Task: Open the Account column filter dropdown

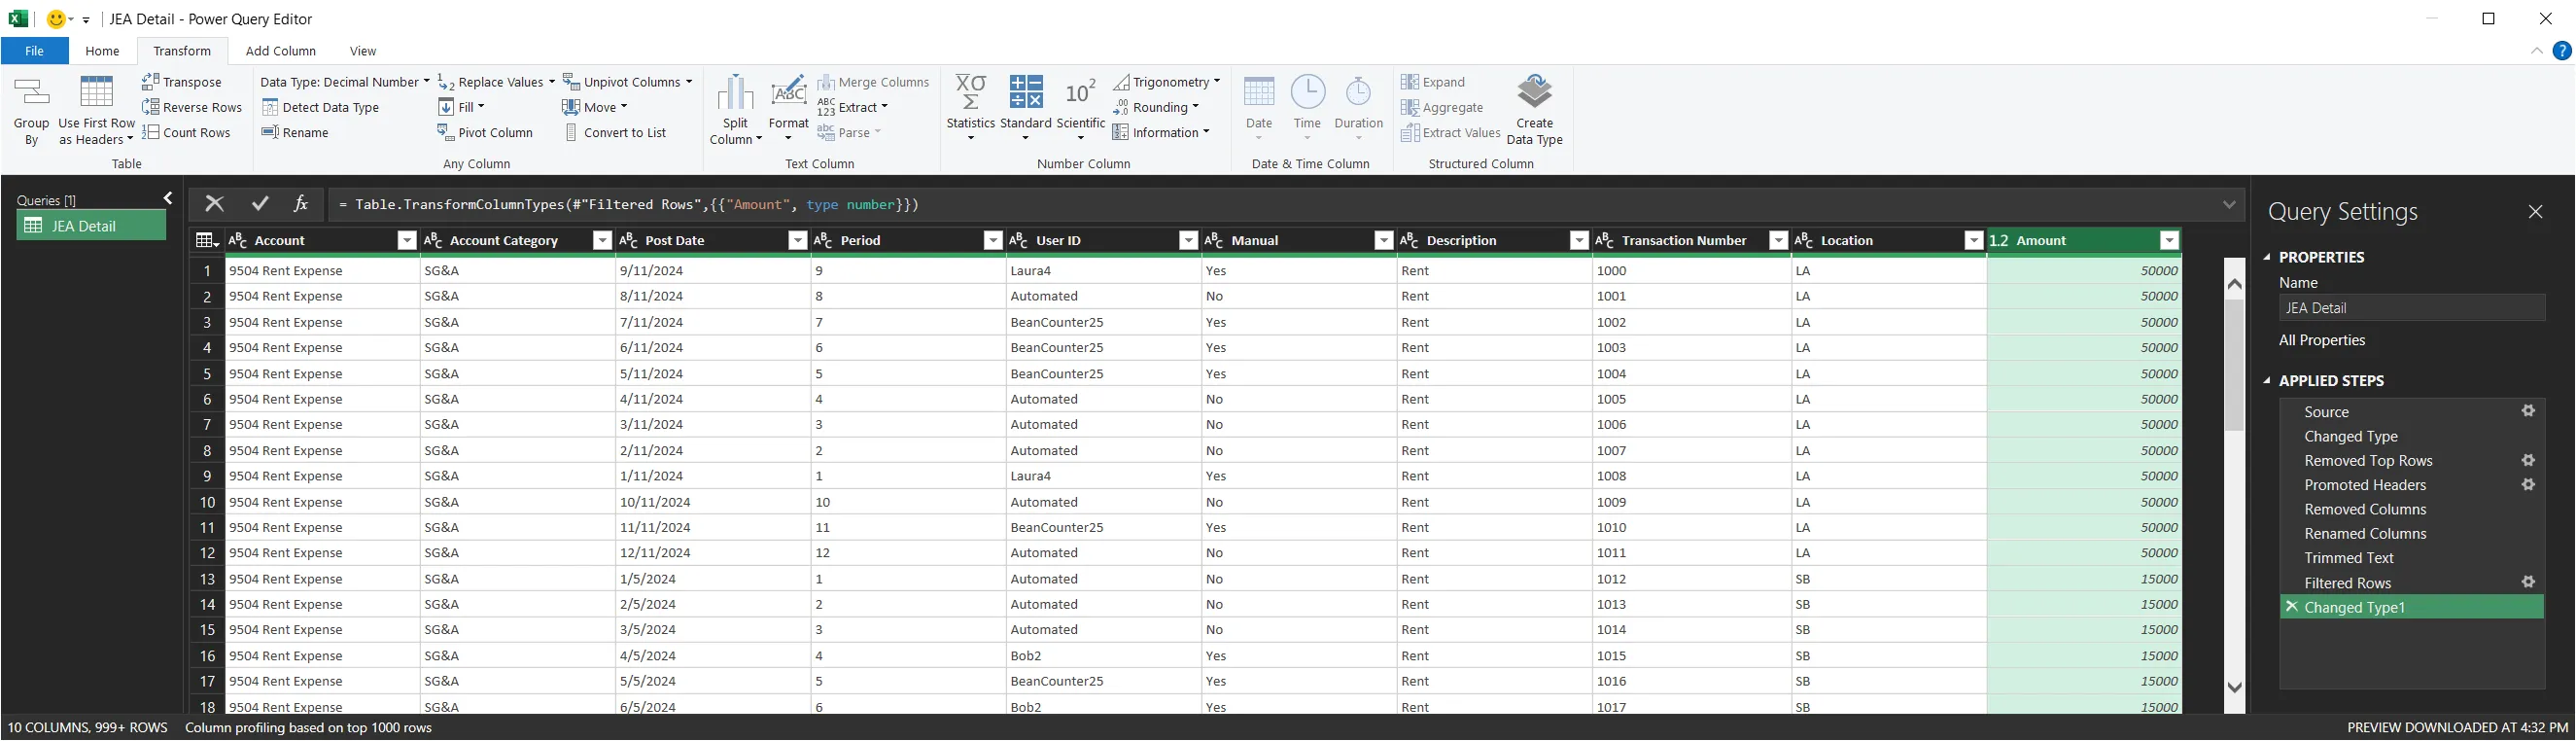Action: pos(407,240)
